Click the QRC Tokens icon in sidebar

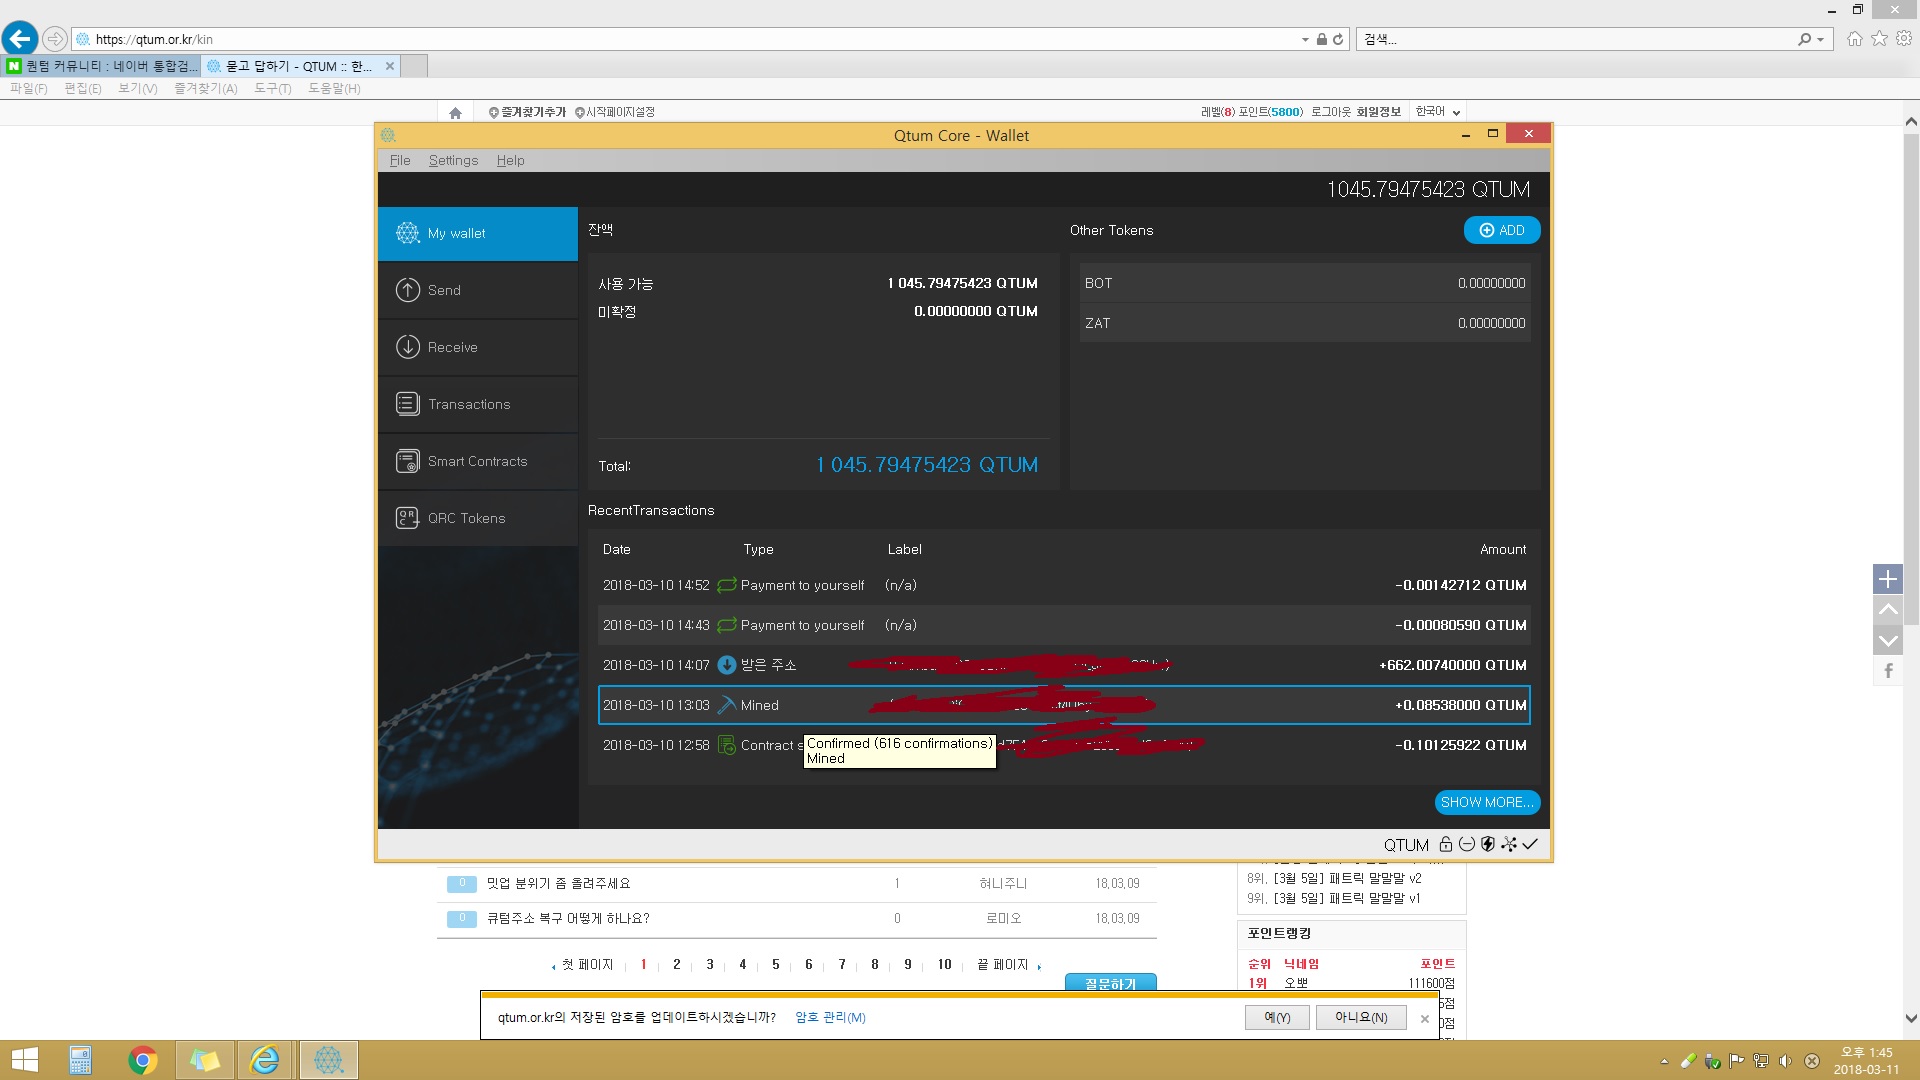coord(408,518)
